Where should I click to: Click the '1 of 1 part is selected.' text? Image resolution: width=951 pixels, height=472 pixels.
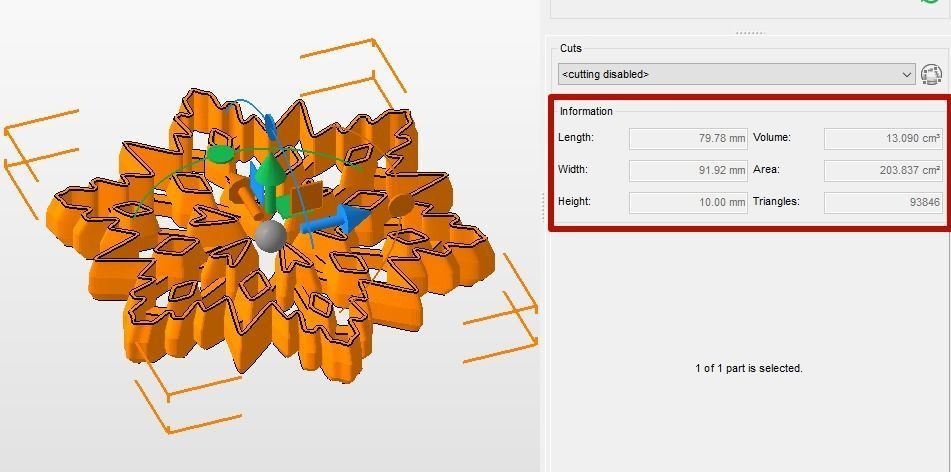click(x=749, y=368)
